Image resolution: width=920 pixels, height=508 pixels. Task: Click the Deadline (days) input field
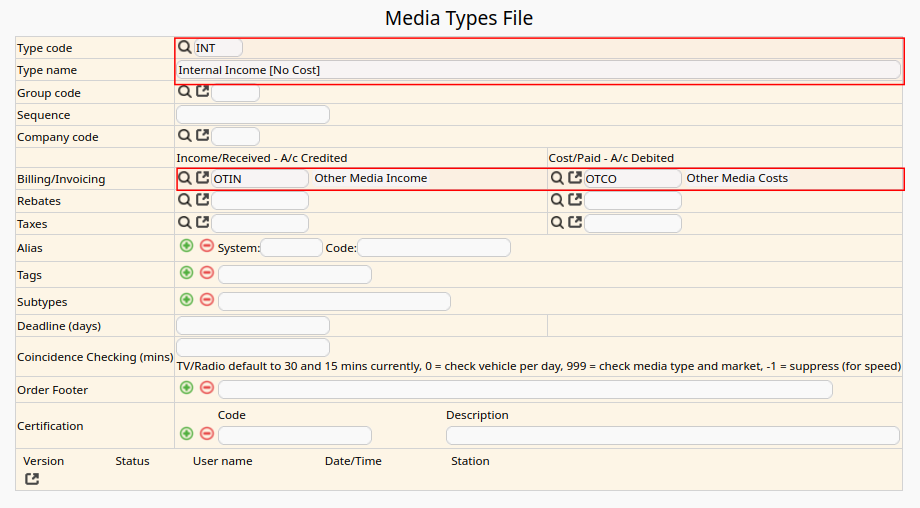pos(253,326)
